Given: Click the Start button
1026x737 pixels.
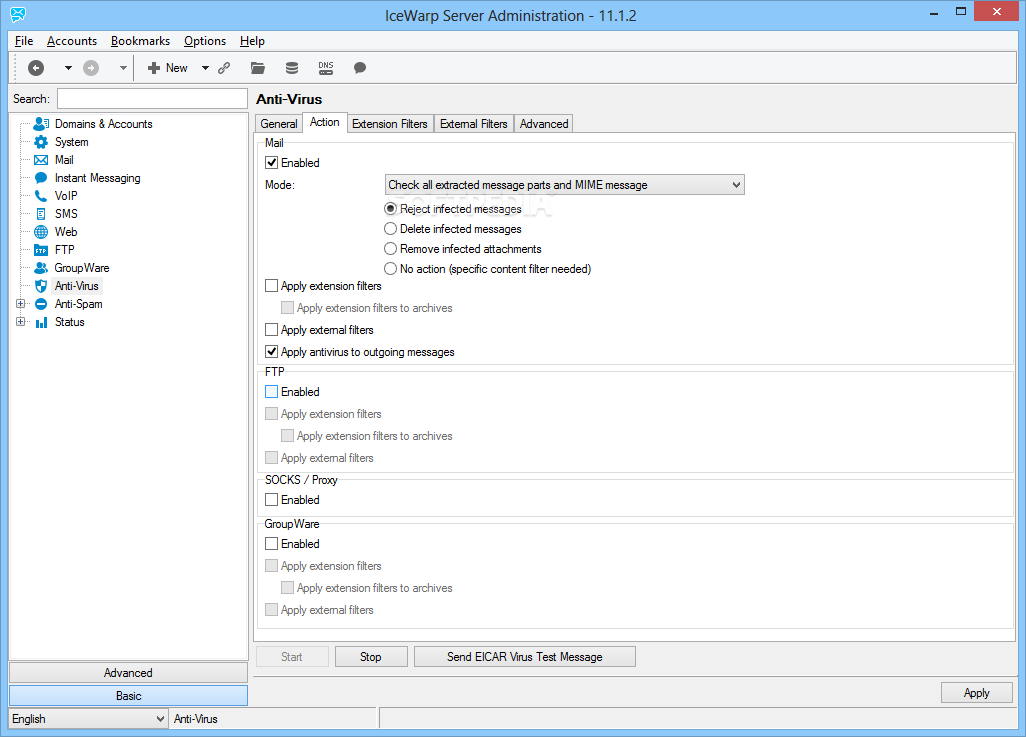Looking at the screenshot, I should tap(292, 657).
